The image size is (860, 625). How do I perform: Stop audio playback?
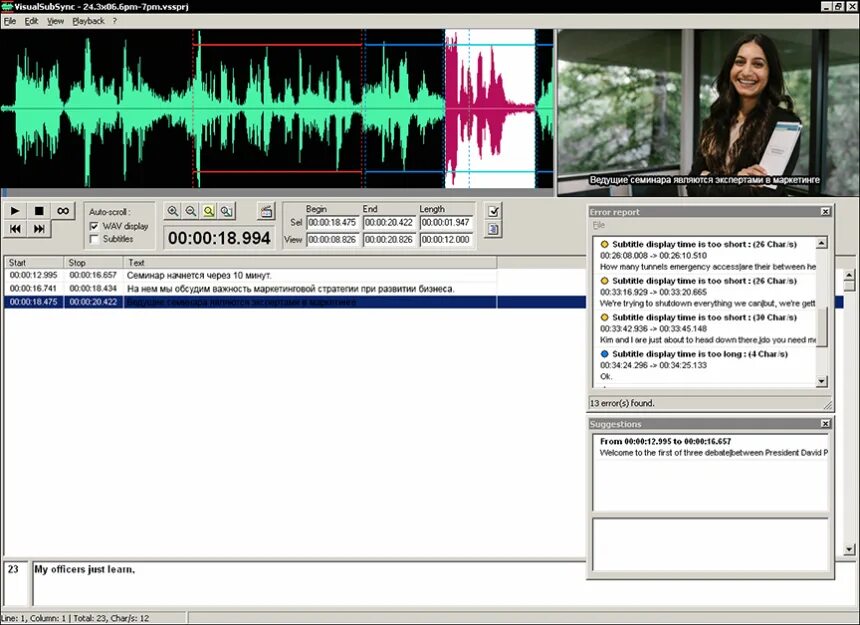pyautogui.click(x=39, y=211)
